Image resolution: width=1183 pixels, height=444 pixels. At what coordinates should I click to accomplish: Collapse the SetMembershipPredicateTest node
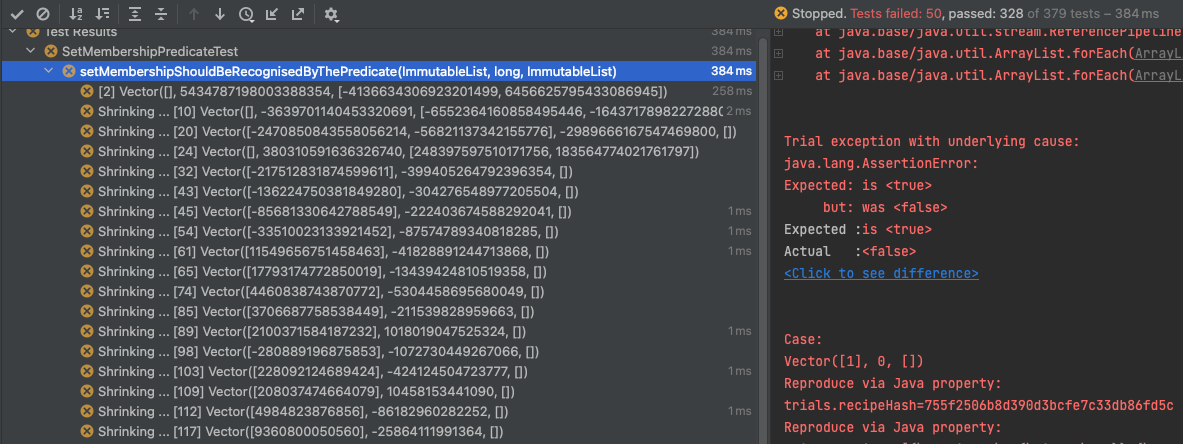coord(32,51)
